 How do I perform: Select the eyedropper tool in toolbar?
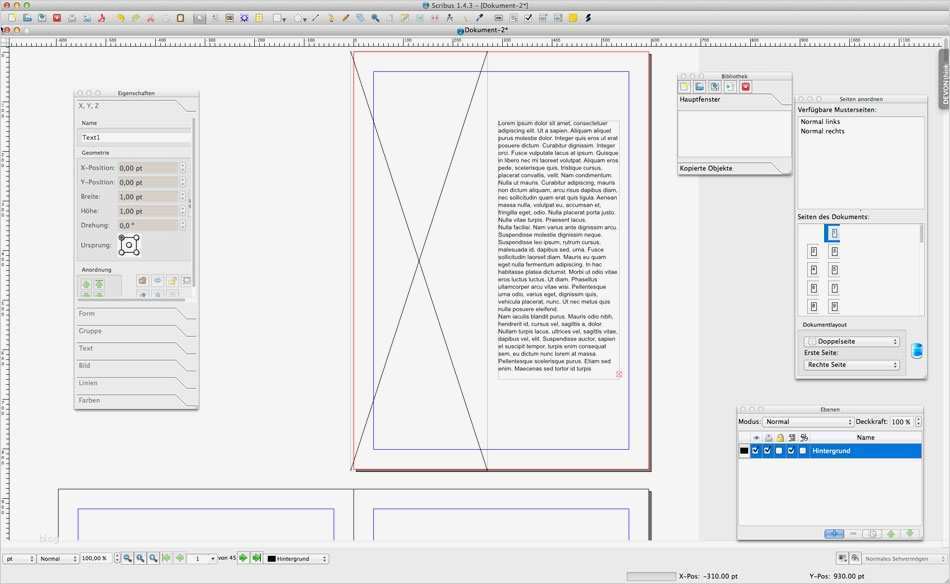pos(480,18)
